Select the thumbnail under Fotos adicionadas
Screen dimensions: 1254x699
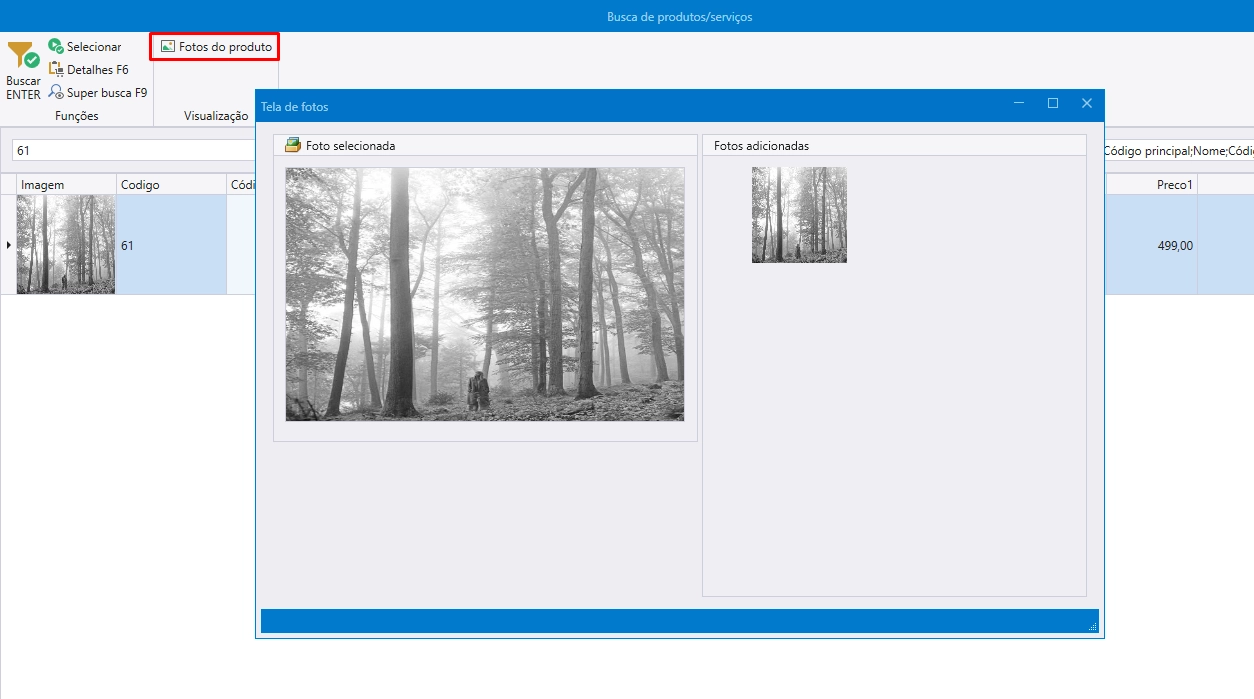pos(799,215)
